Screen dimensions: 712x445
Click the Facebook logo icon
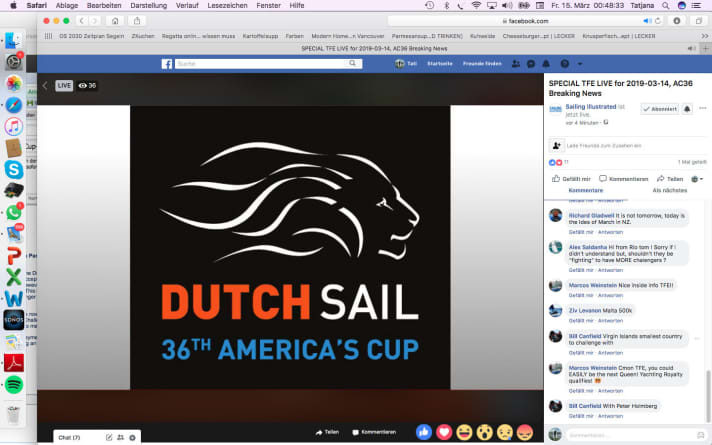pyautogui.click(x=167, y=64)
